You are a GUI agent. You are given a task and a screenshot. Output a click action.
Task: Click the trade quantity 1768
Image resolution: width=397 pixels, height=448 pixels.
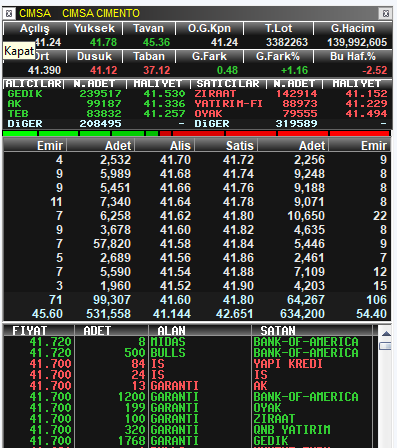132,441
